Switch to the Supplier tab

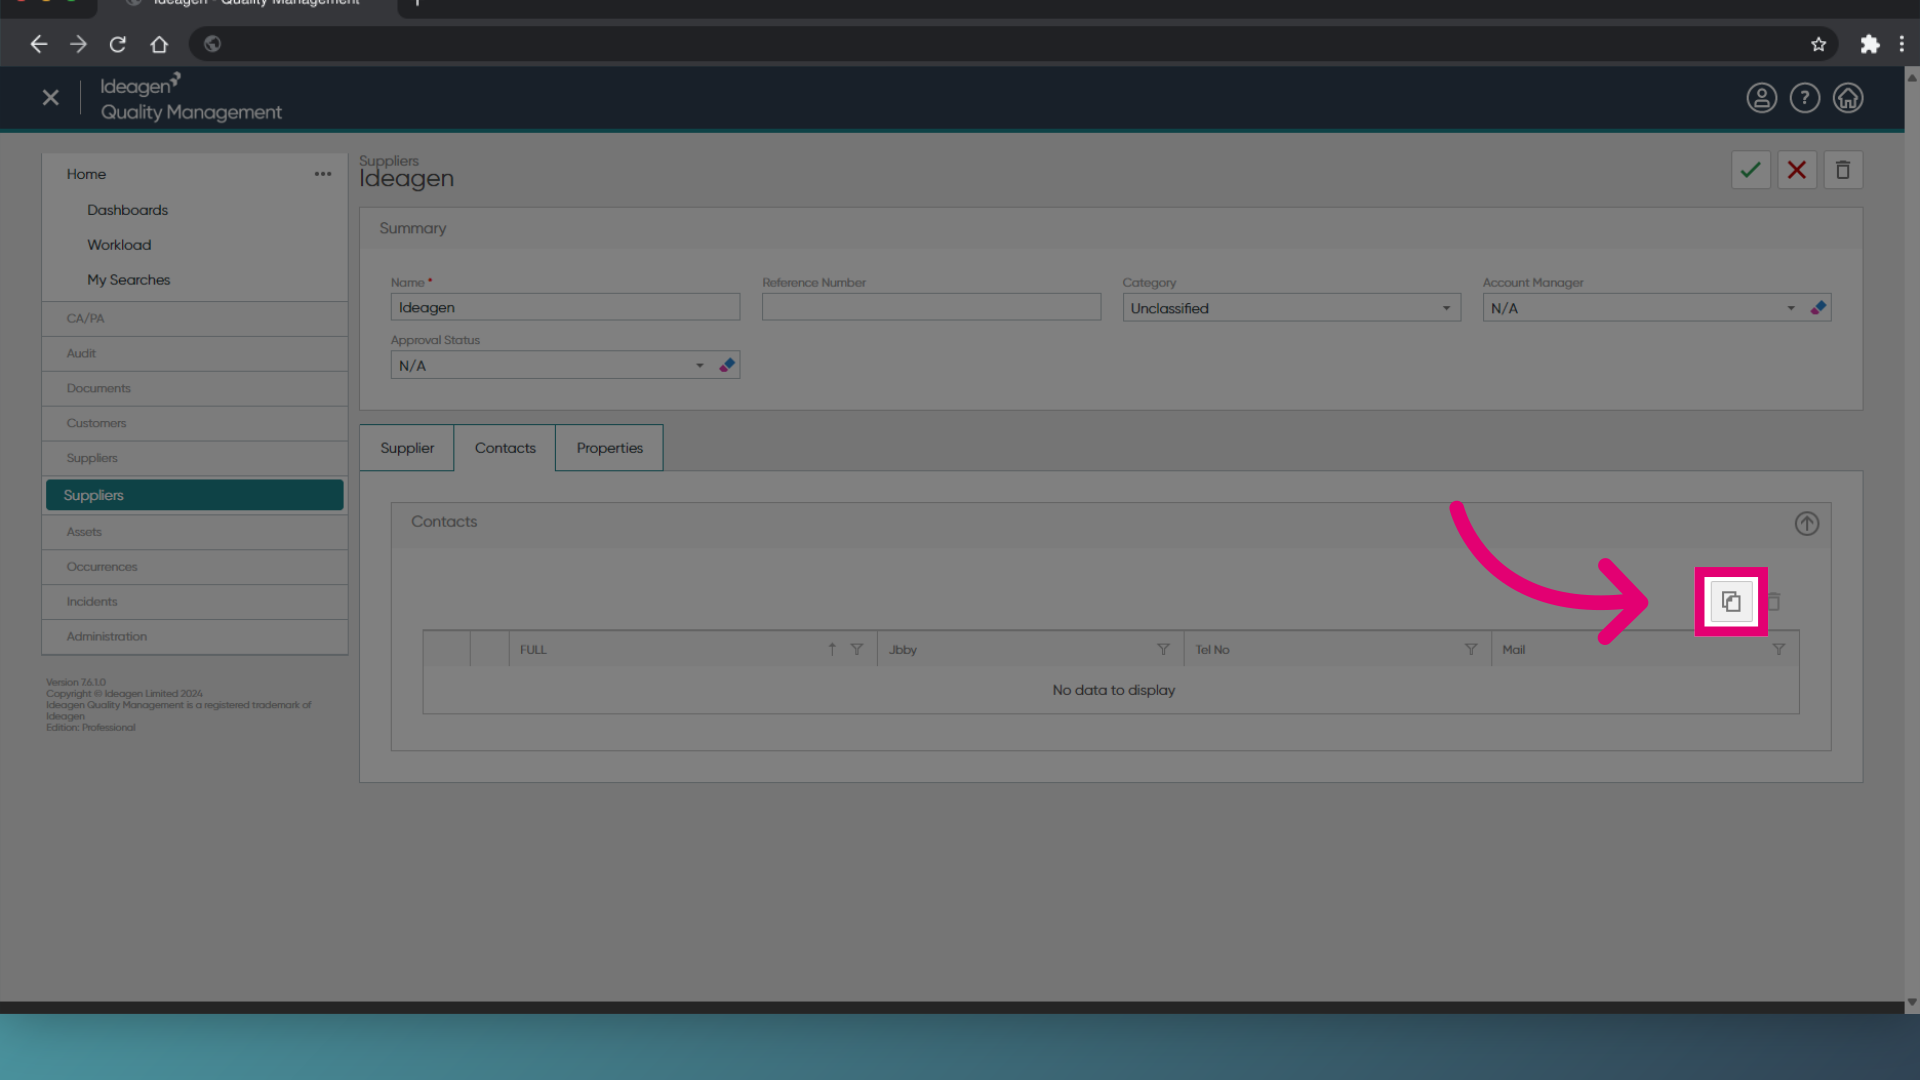point(407,448)
